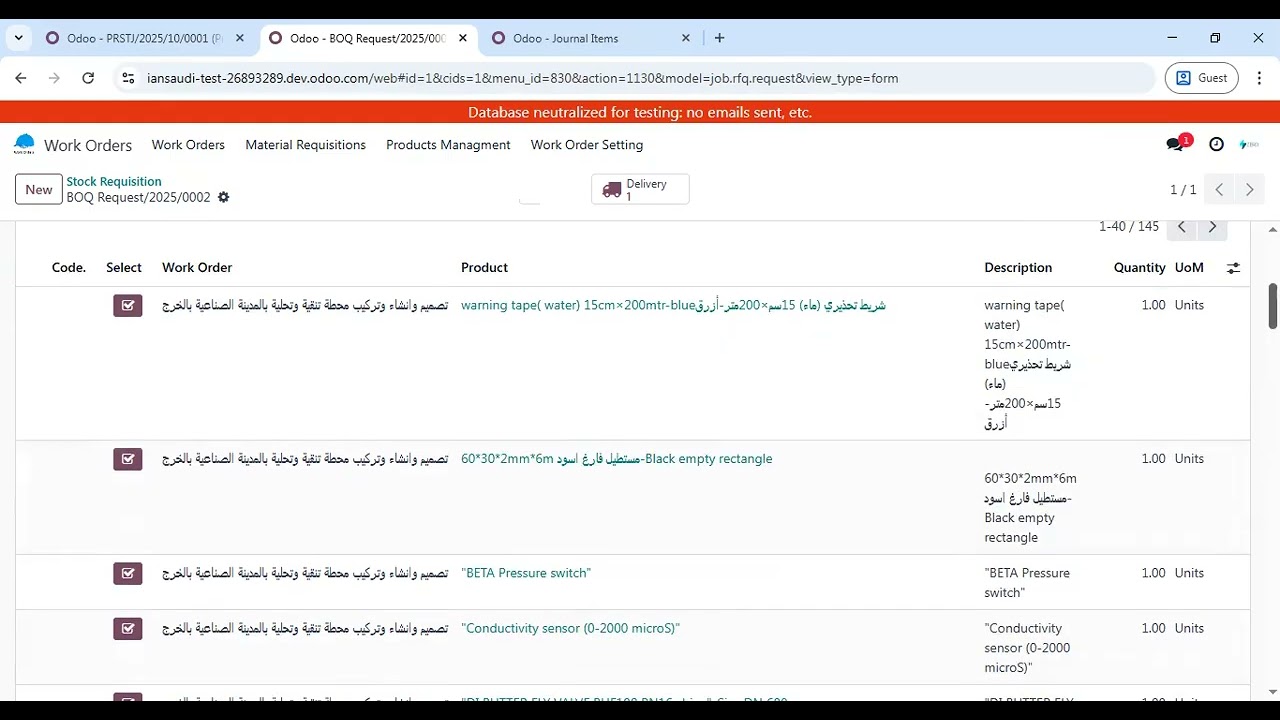The width and height of the screenshot is (1280, 720).
Task: Close the Odoo BOQ Request tab
Action: pyautogui.click(x=462, y=38)
